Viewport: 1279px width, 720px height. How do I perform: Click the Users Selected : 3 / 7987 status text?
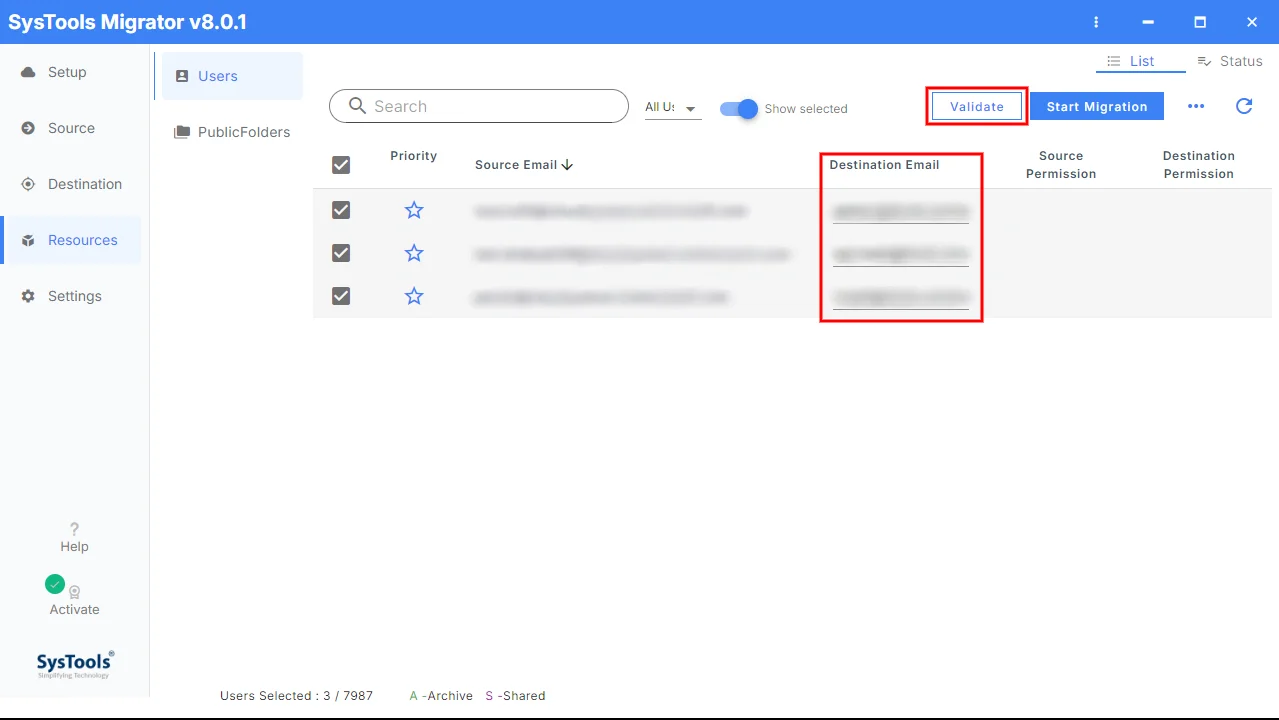coord(296,696)
